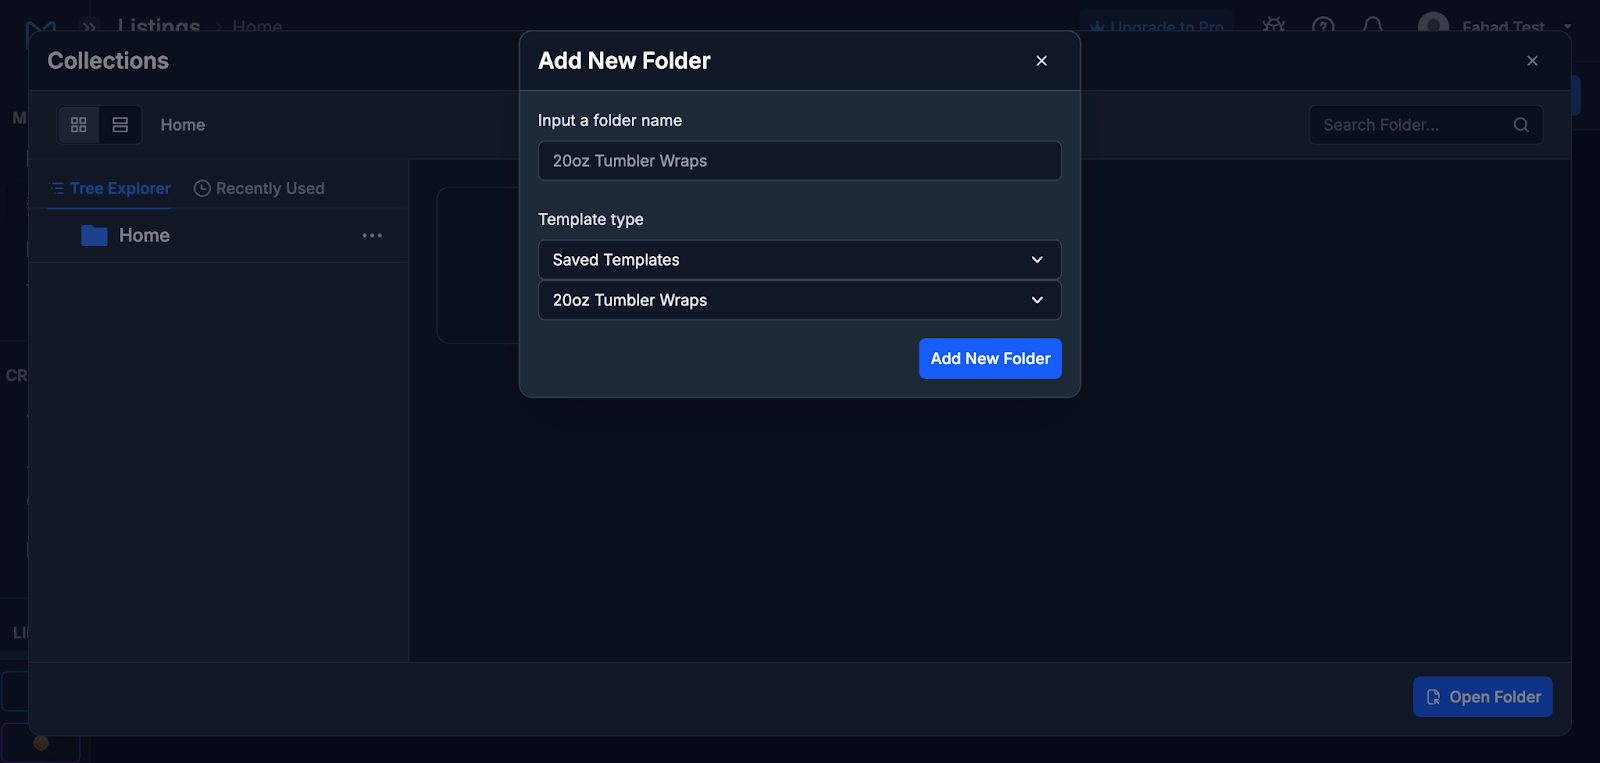Click the Home folder icon in tree
The height and width of the screenshot is (763, 1600).
click(94, 236)
